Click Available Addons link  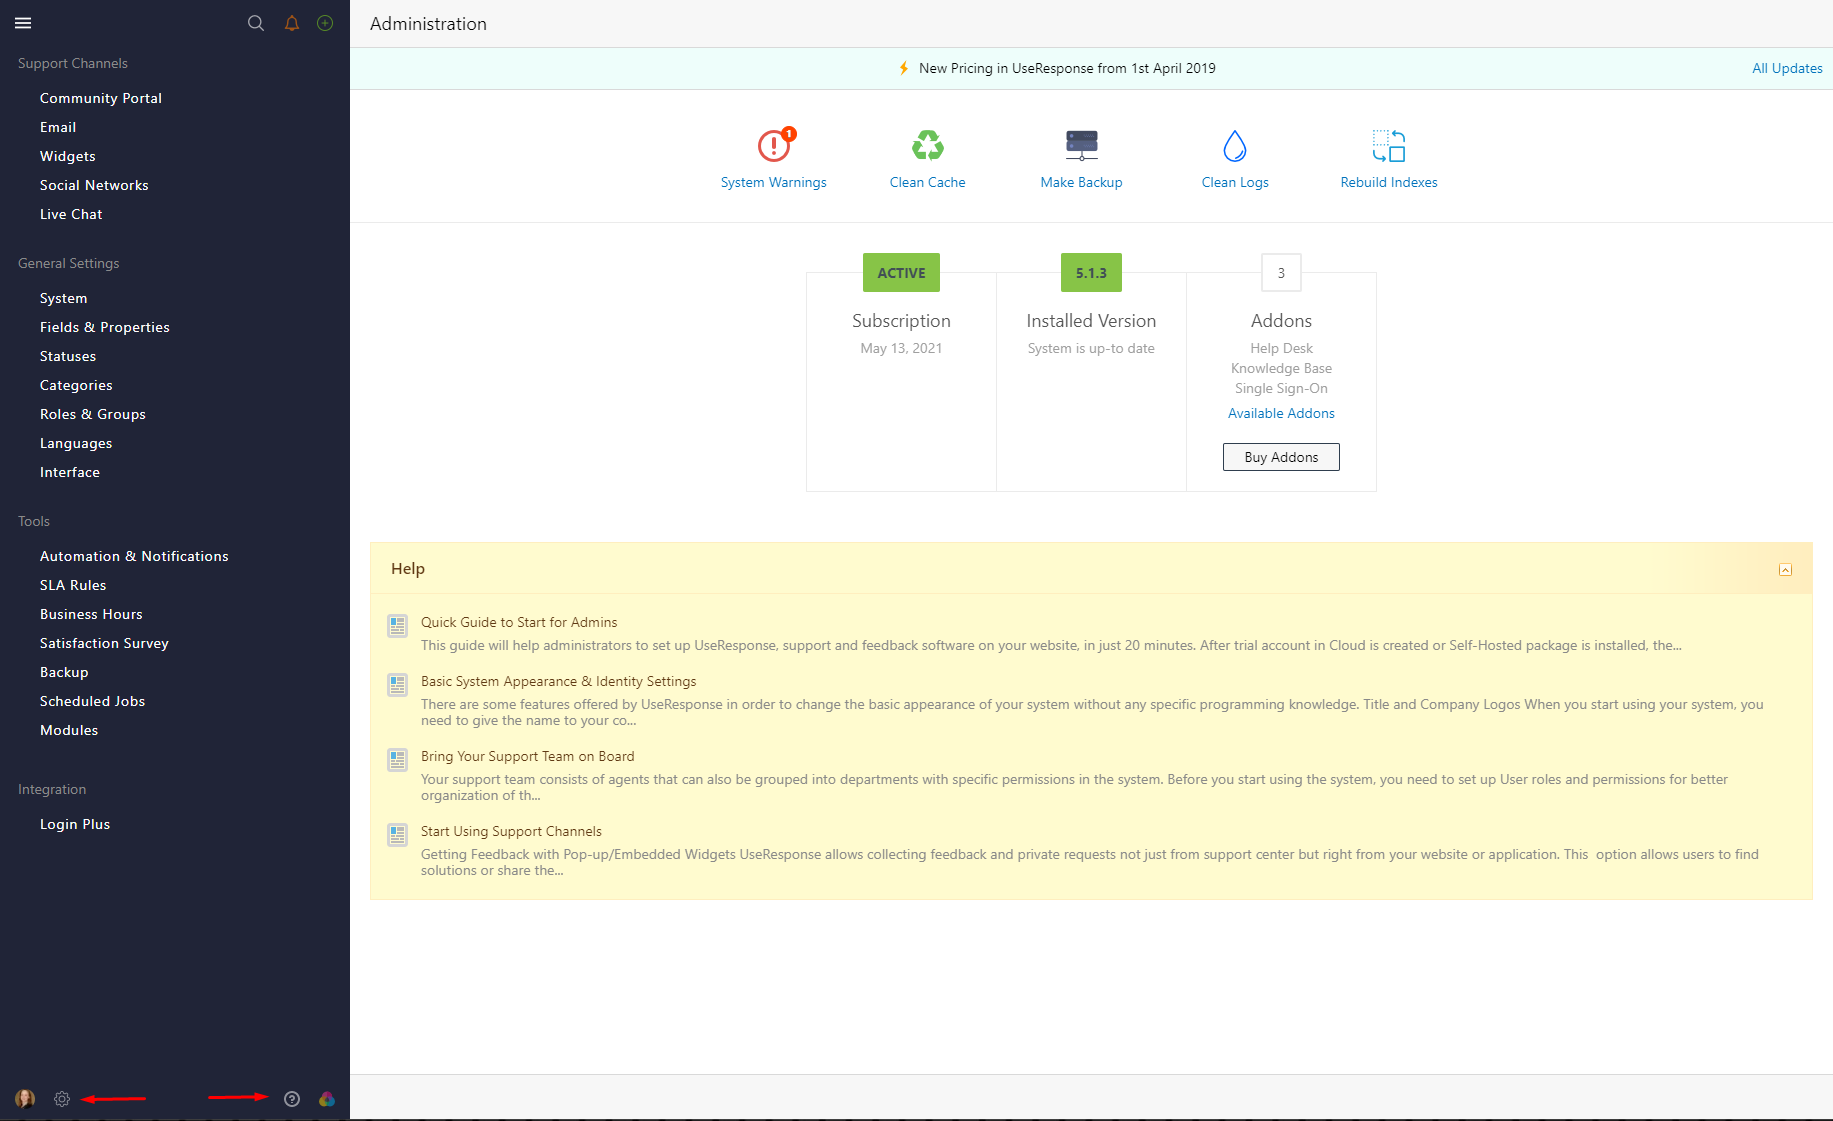point(1281,413)
